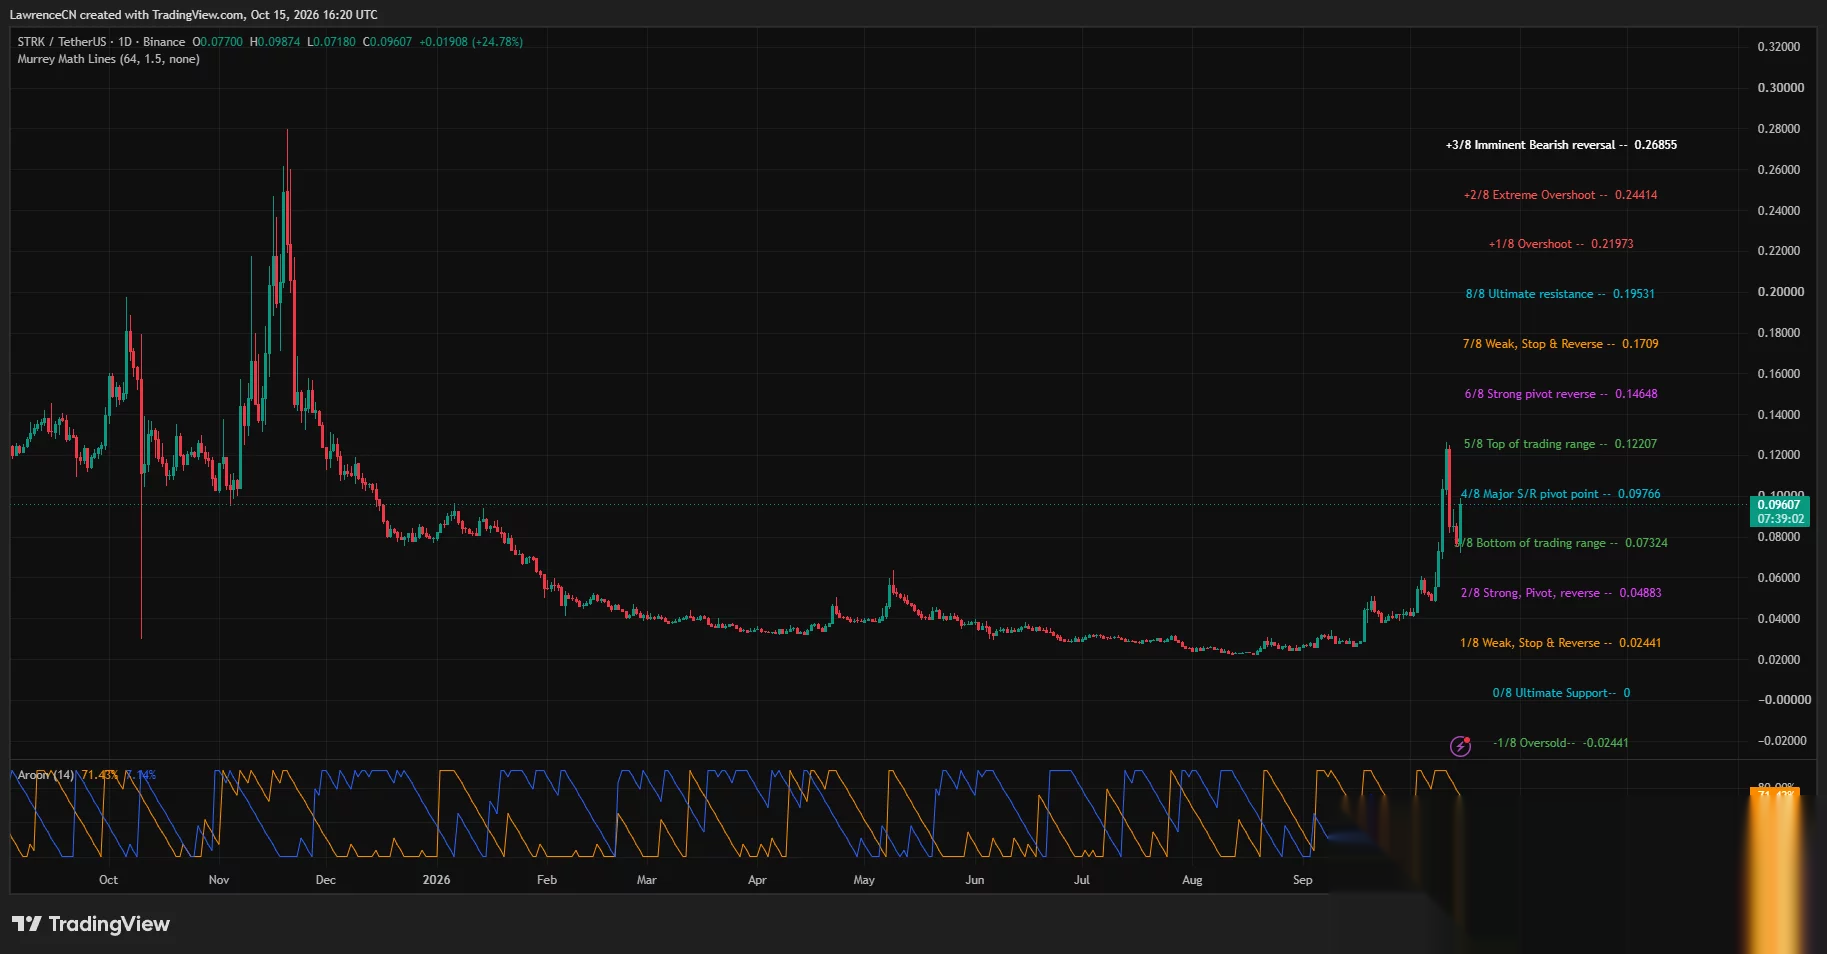Click the 5/8 Top of trading range label

click(x=1560, y=444)
